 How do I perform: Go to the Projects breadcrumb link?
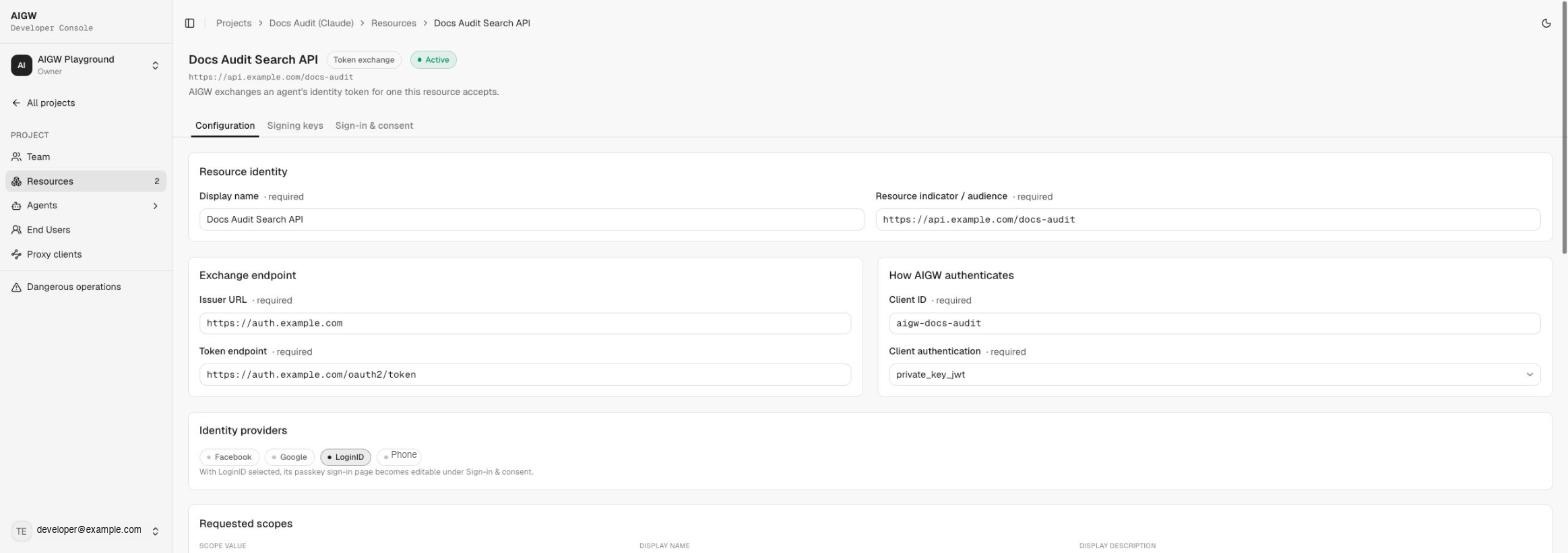pos(234,23)
